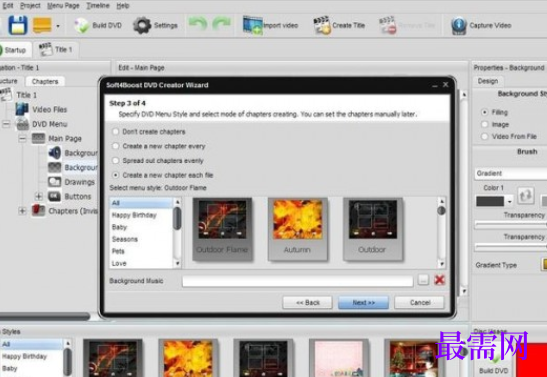Open the Edit menu
This screenshot has width=547, height=377.
click(x=8, y=6)
